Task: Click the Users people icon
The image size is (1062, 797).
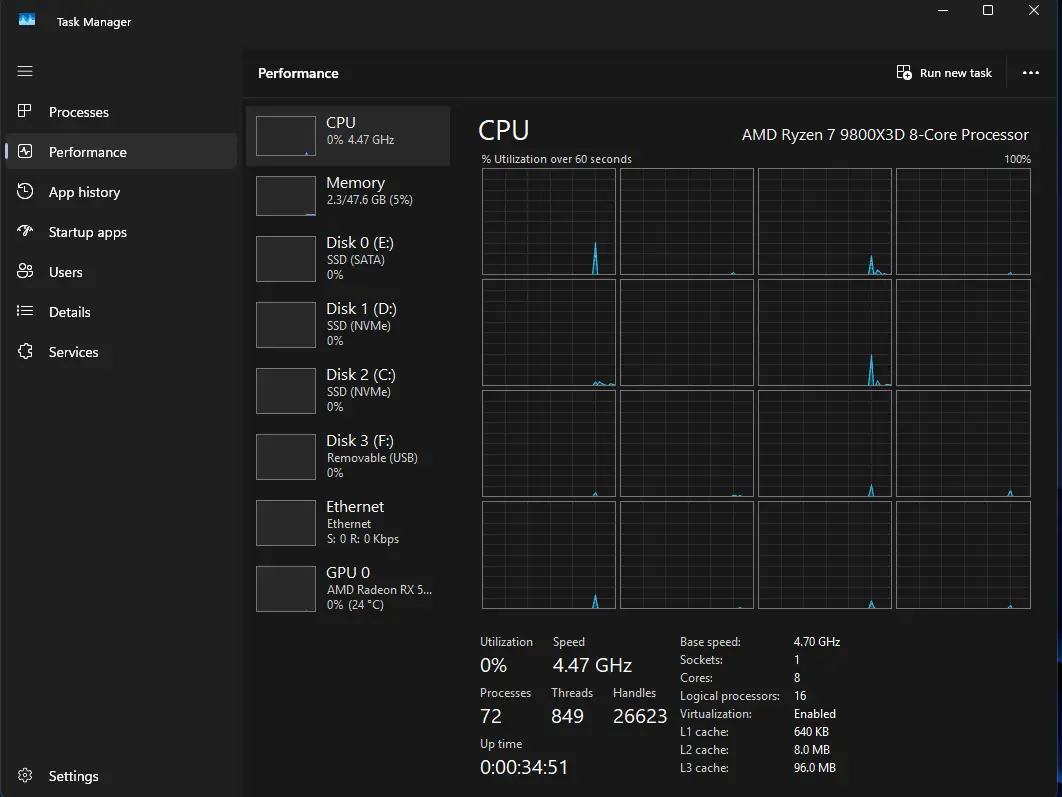Action: point(25,271)
